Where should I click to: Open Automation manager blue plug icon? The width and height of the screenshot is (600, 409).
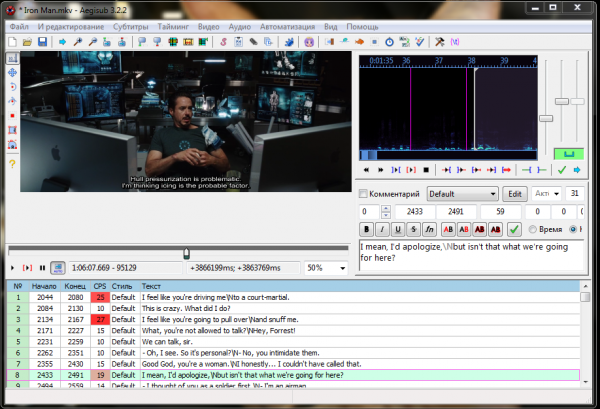point(289,42)
